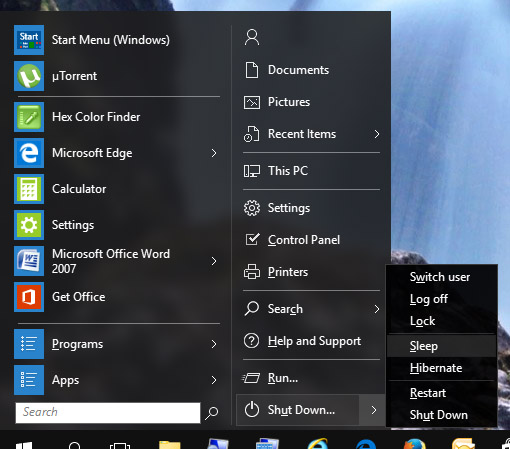Choose Switch user from power menu

coord(440,277)
